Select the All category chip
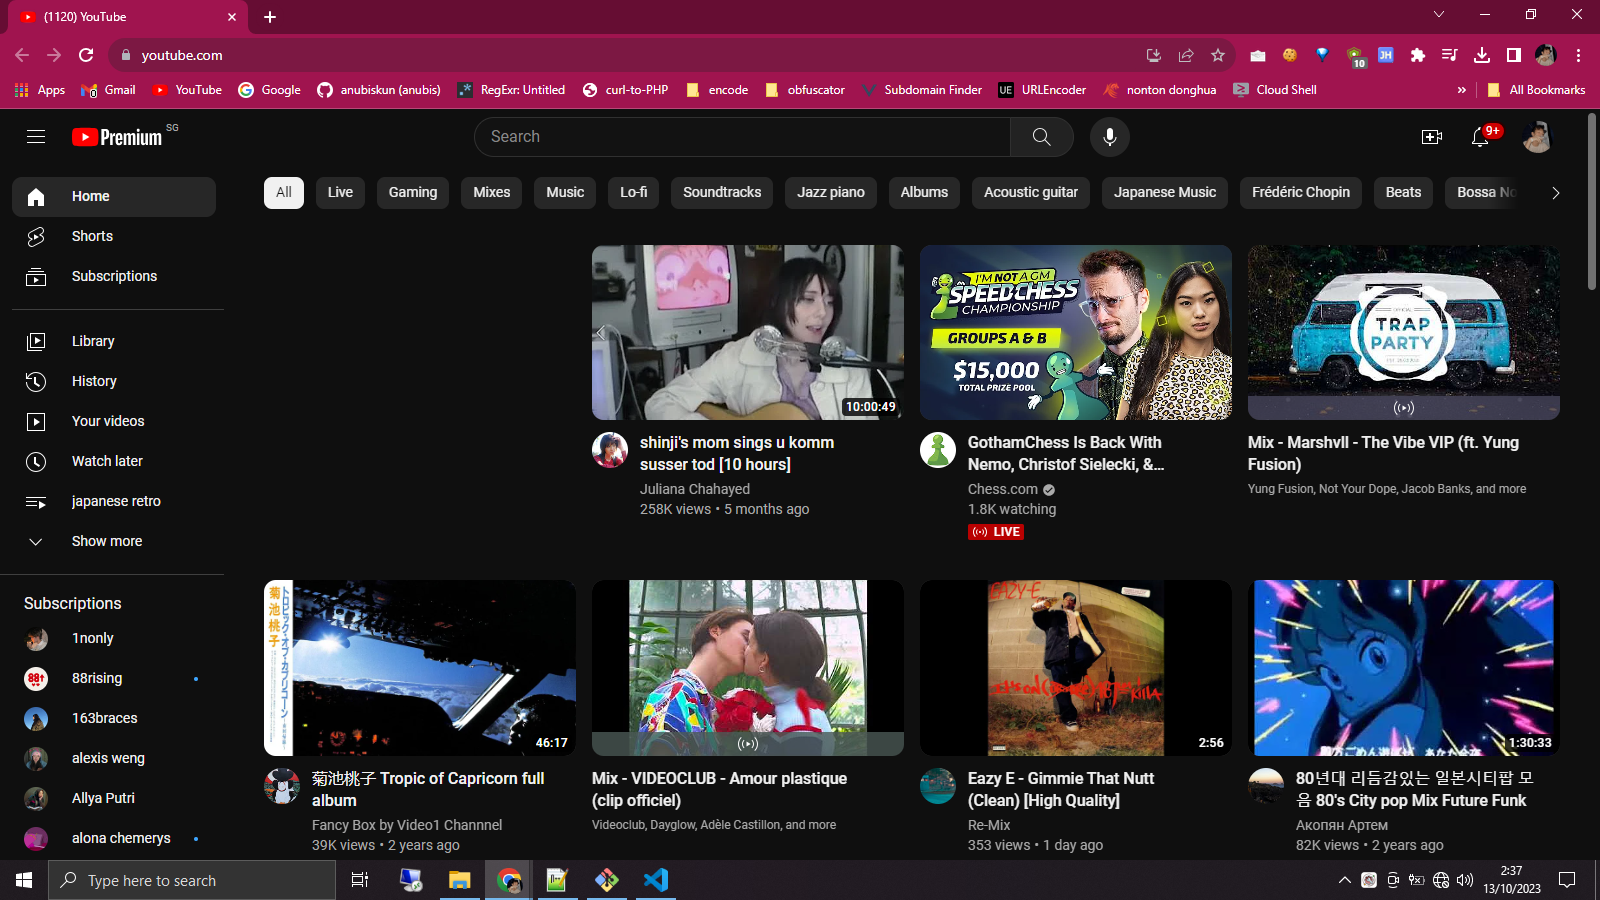 (x=284, y=193)
